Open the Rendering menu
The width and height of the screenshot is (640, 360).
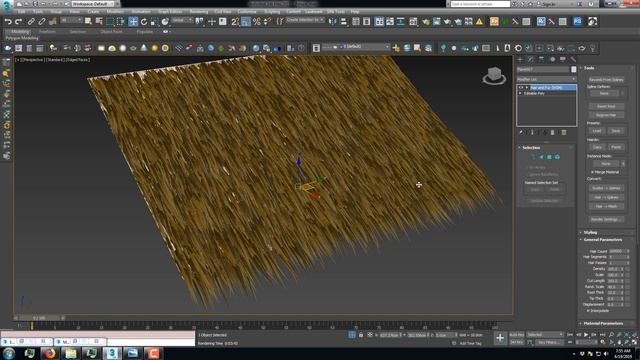click(x=199, y=12)
